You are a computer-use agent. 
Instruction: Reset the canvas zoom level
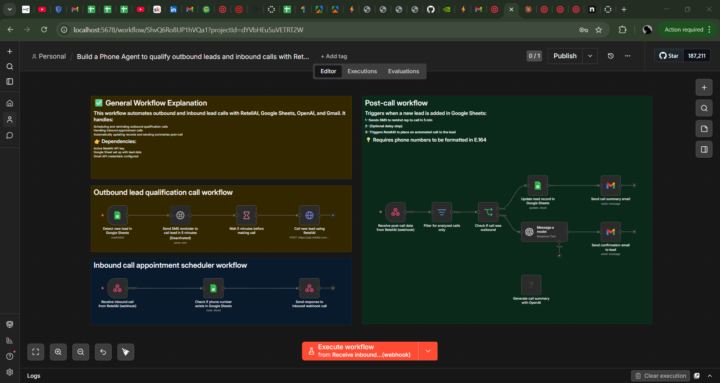point(103,352)
